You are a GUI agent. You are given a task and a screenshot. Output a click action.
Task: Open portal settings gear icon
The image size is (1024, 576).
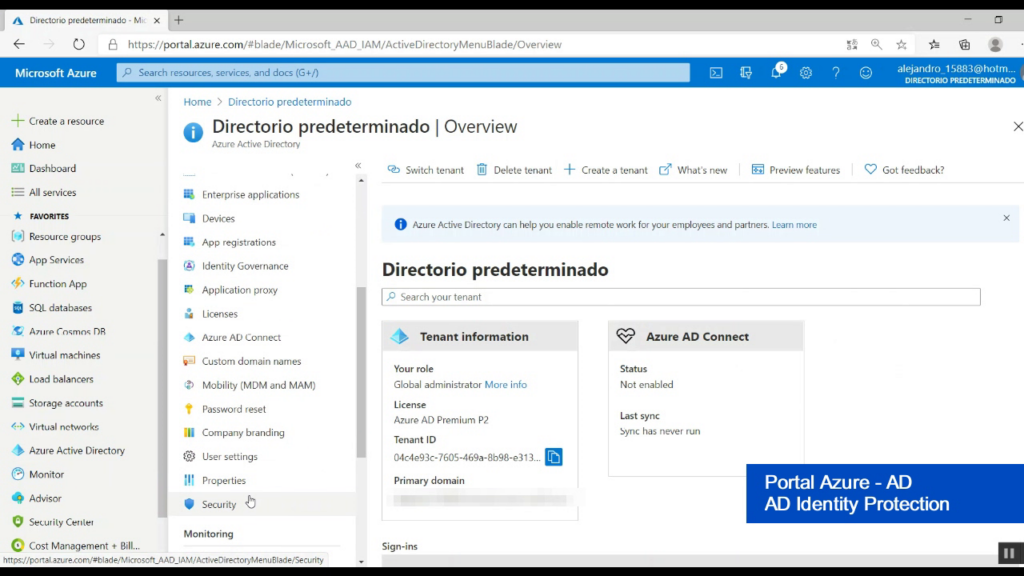806,73
